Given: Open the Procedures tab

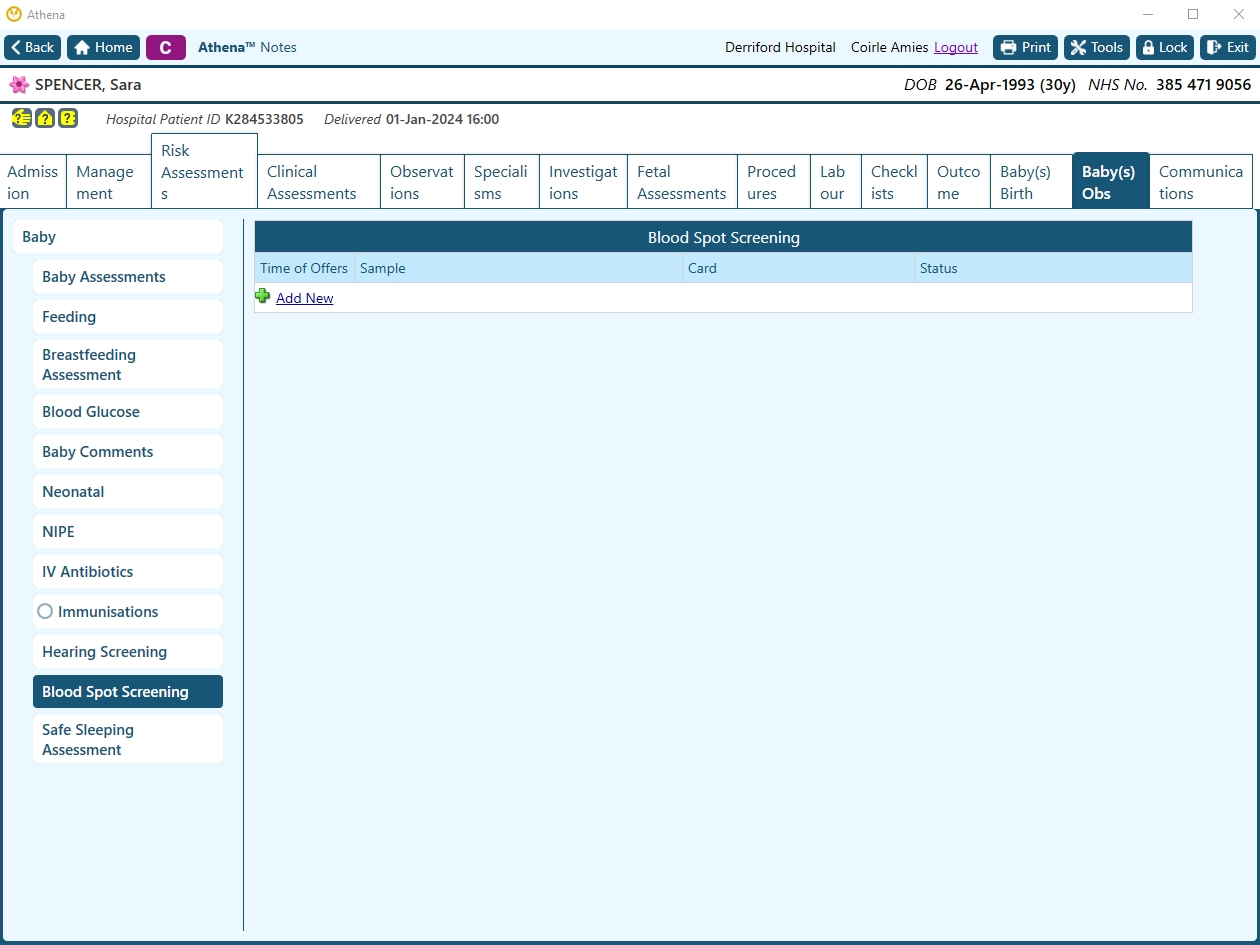Looking at the screenshot, I should tap(772, 182).
